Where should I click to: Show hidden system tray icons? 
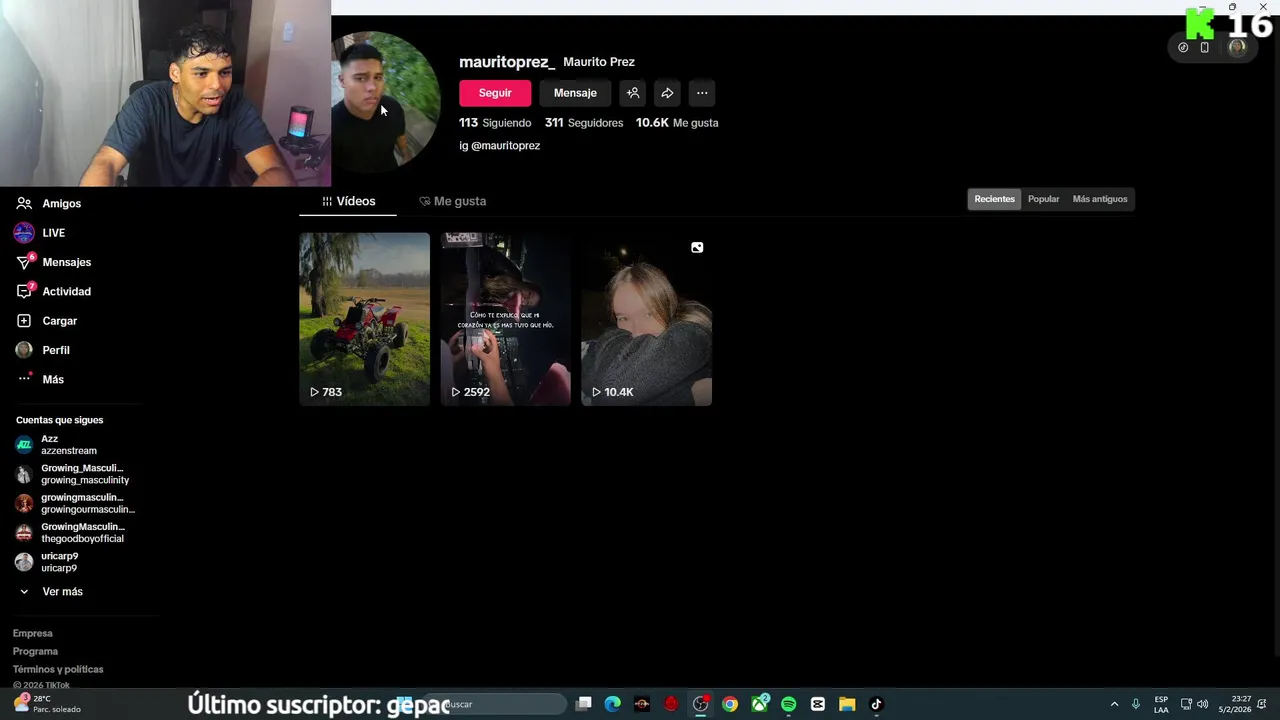tap(1114, 704)
